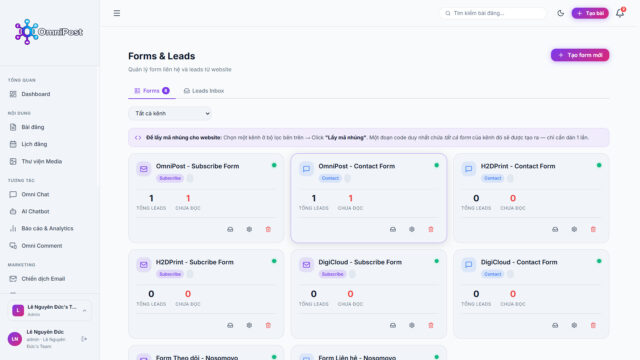Toggle the sidebar hamburger menu
This screenshot has width=640, height=360.
(x=117, y=13)
